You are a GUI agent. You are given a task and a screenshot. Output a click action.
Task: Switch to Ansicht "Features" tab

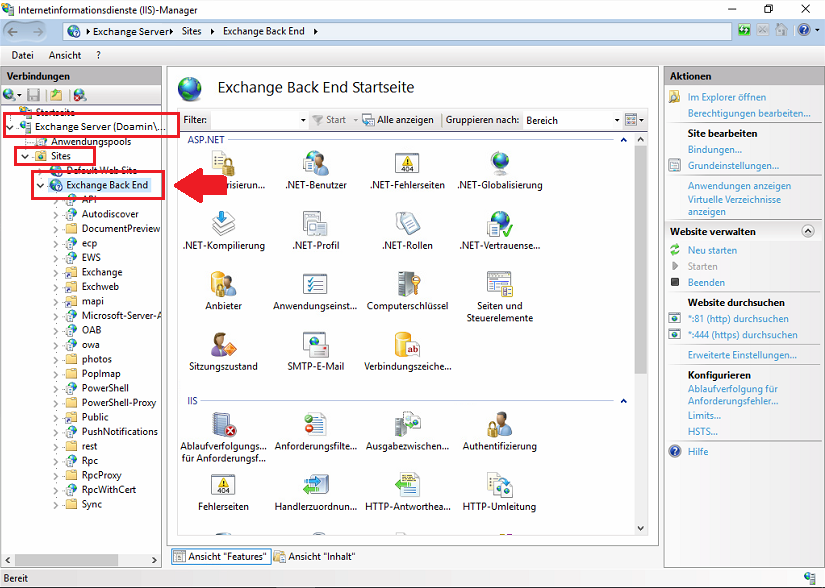point(221,556)
